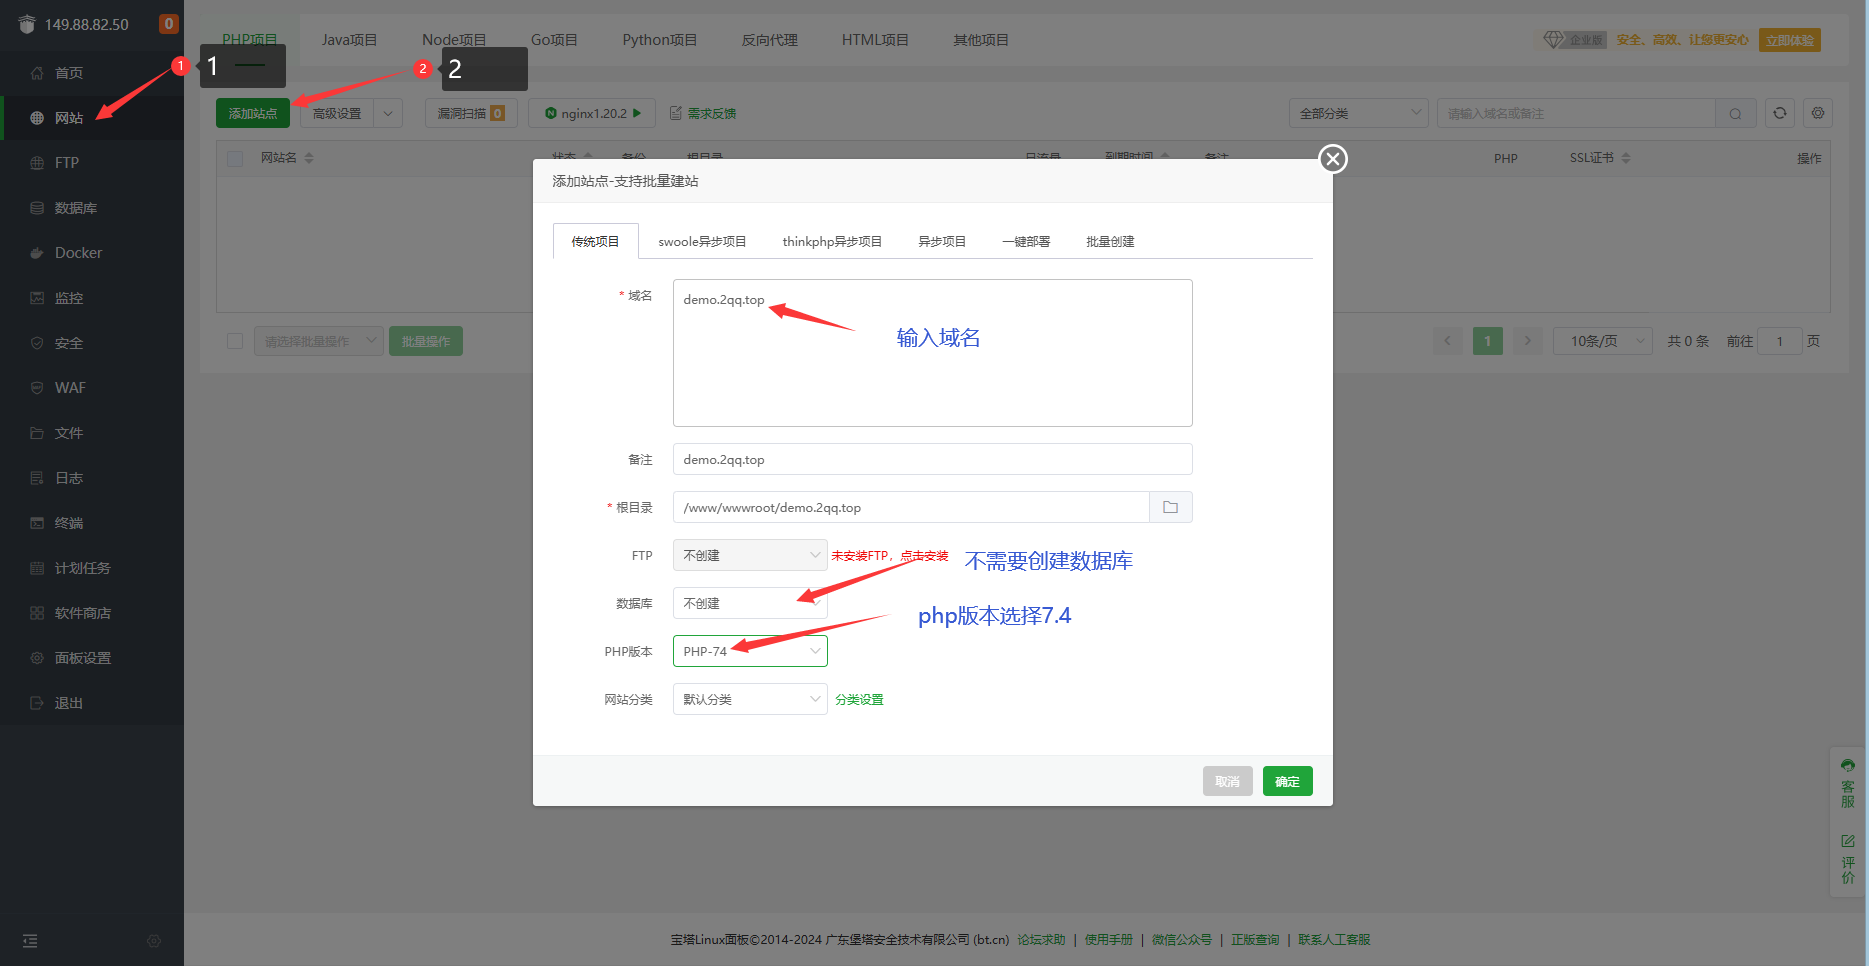Open the FTP sidebar item
The width and height of the screenshot is (1869, 966).
point(66,163)
